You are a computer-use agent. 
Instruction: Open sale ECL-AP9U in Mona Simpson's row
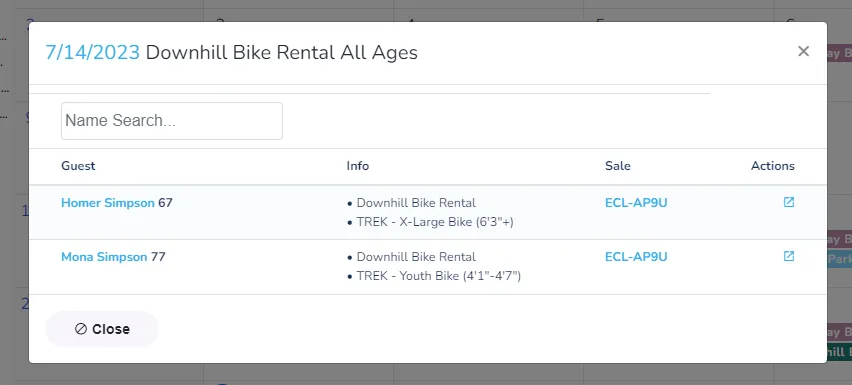click(636, 257)
